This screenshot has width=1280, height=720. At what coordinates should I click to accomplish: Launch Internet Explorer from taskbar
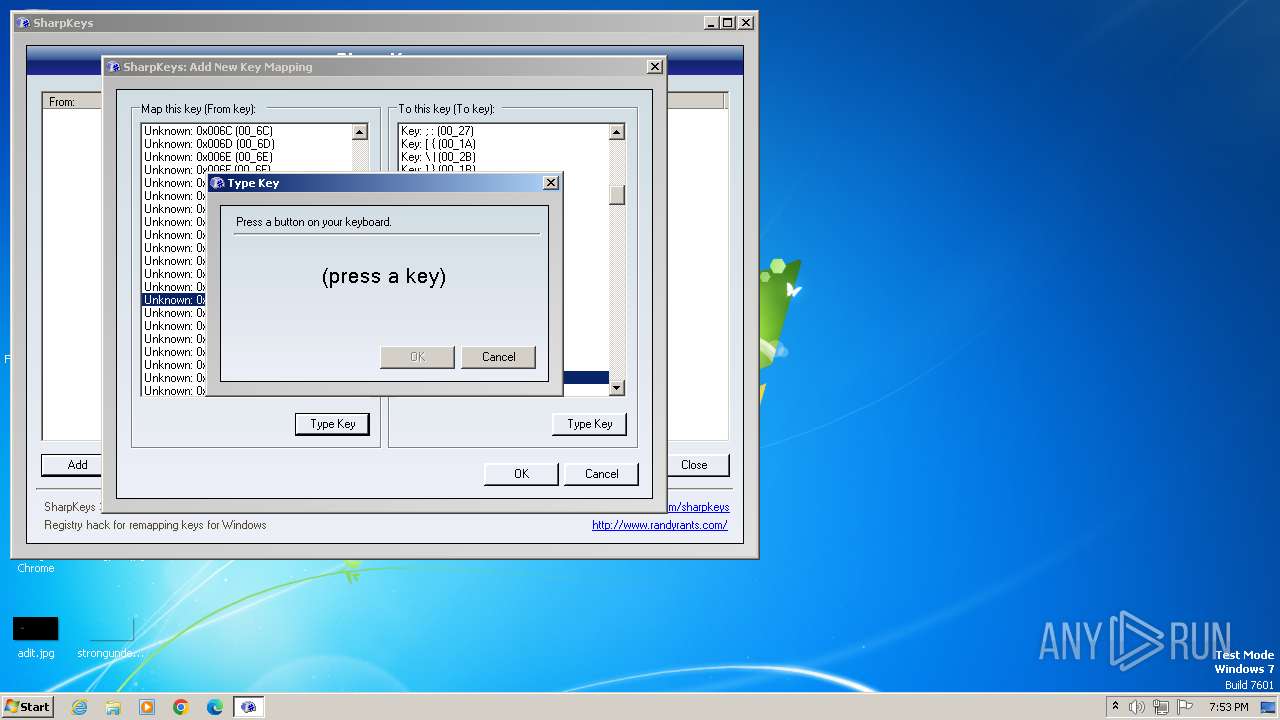(79, 707)
